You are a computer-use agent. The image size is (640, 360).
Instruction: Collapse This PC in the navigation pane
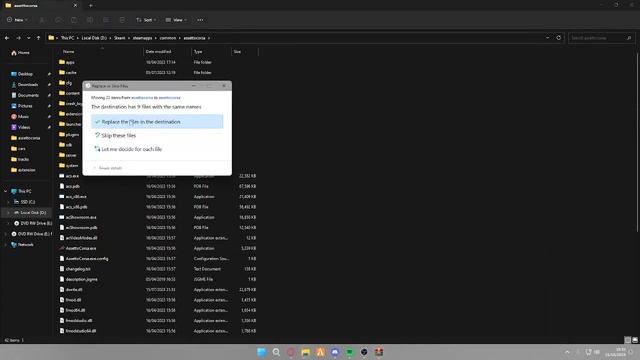[x=5, y=191]
